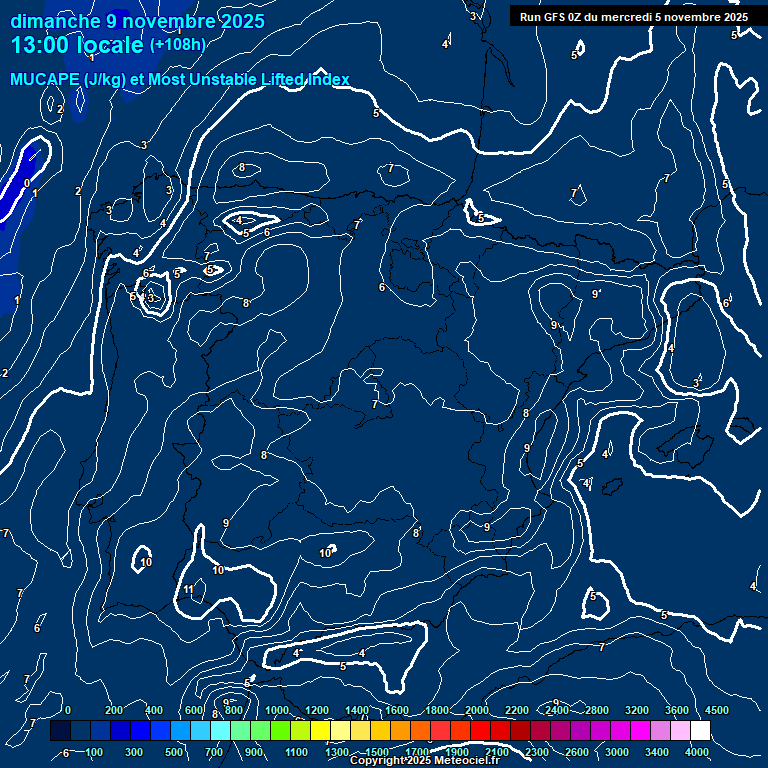Click the legend value '200'
This screenshot has height=768, width=768.
tap(114, 710)
